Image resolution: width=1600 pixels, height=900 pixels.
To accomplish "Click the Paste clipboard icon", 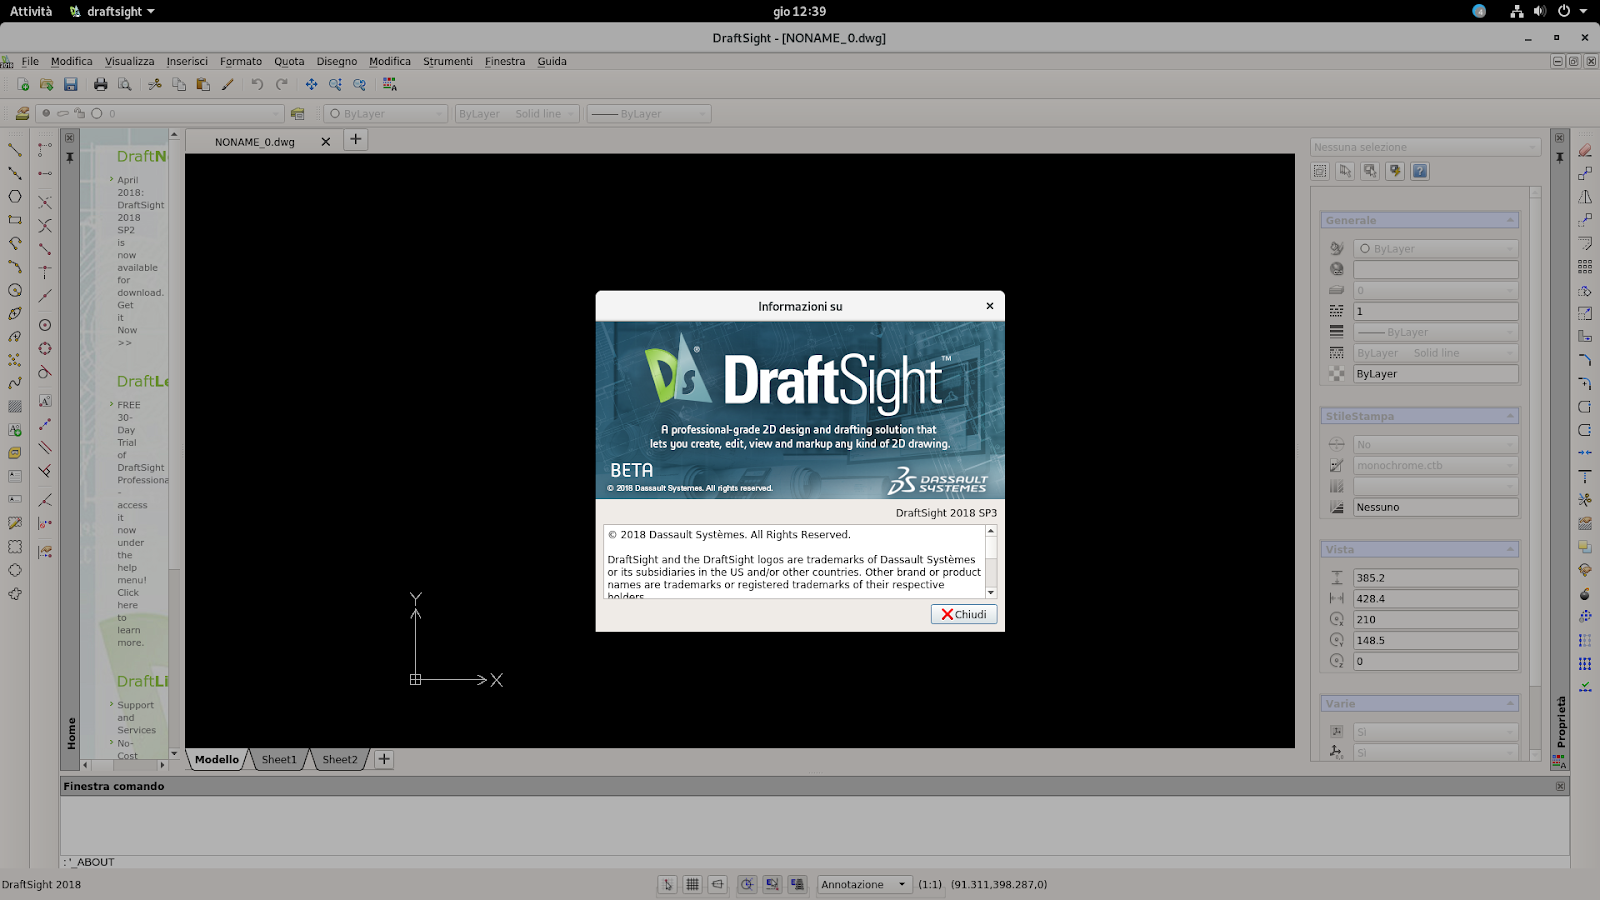I will point(203,85).
